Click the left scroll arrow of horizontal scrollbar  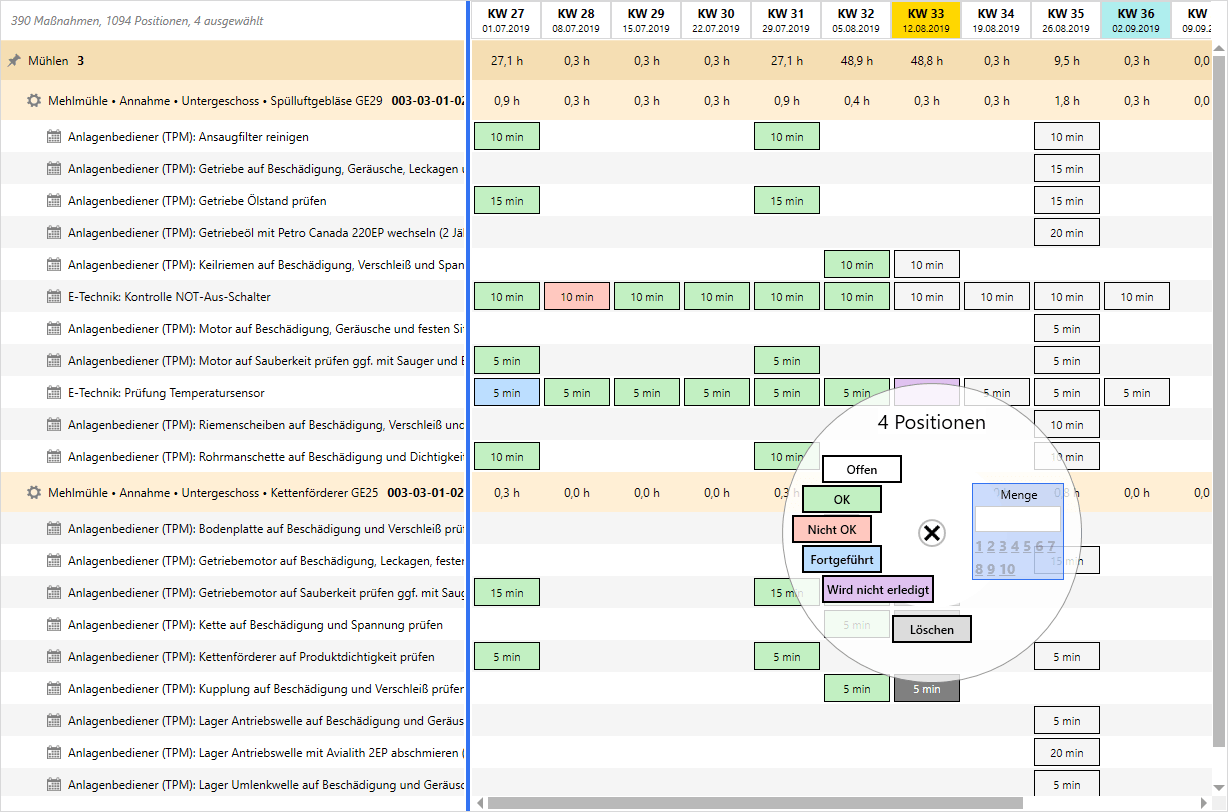[x=480, y=802]
